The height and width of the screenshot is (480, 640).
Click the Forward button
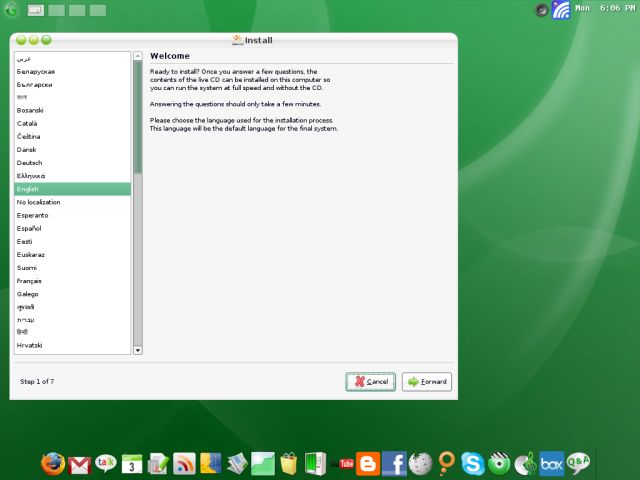pos(427,382)
